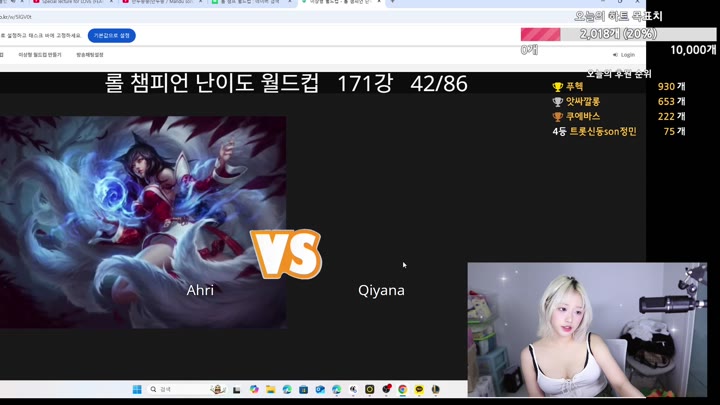This screenshot has width=720, height=405.
Task: Launch Copilot from the taskbar
Action: click(x=254, y=389)
